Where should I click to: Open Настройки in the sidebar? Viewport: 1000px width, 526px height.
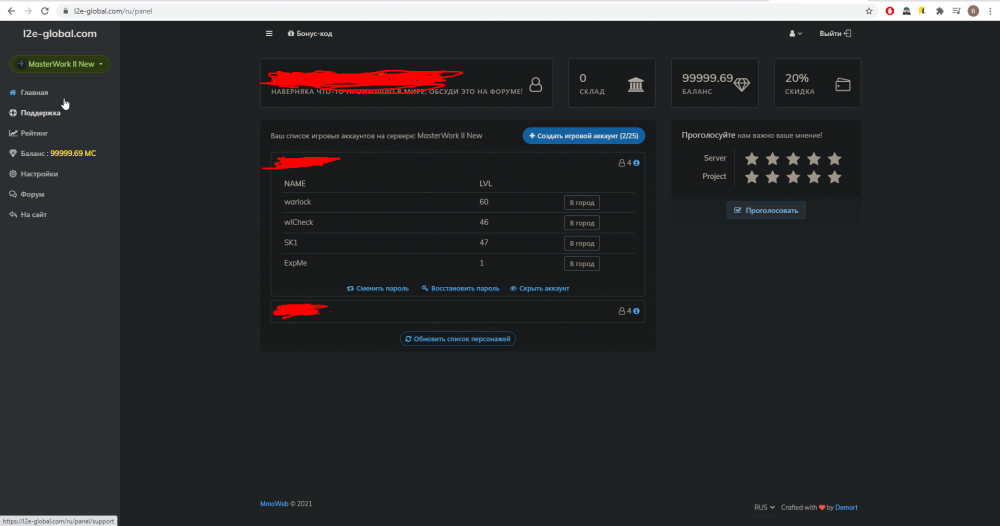click(x=38, y=174)
